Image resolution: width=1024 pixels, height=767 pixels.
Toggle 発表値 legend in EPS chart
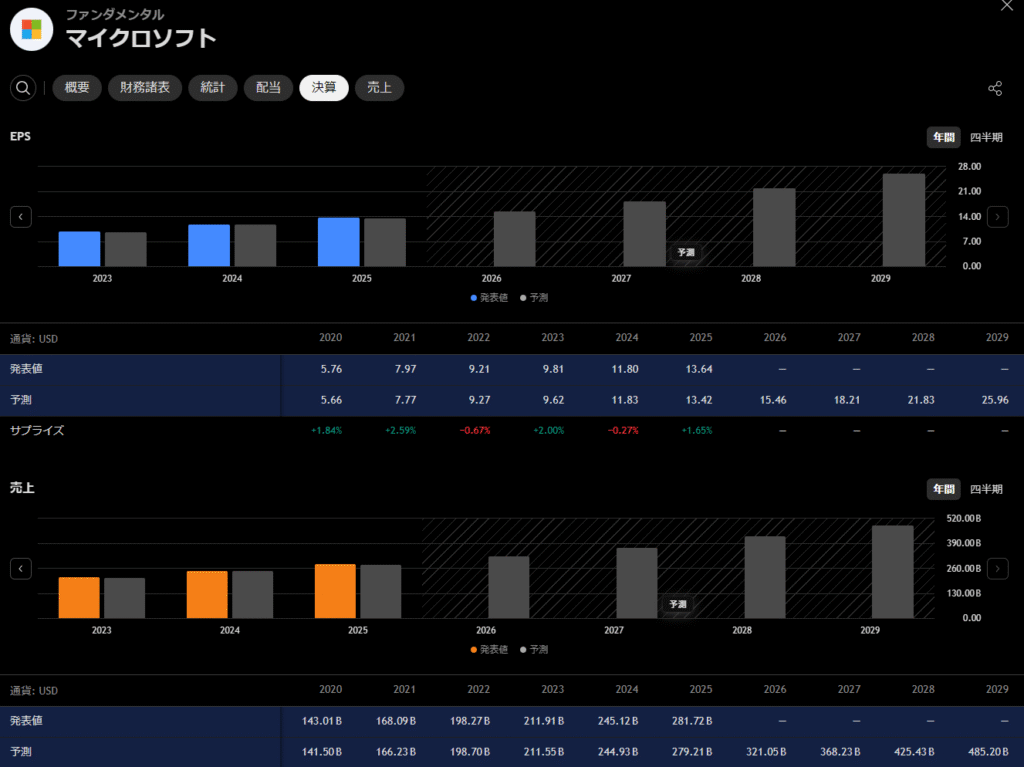489,298
